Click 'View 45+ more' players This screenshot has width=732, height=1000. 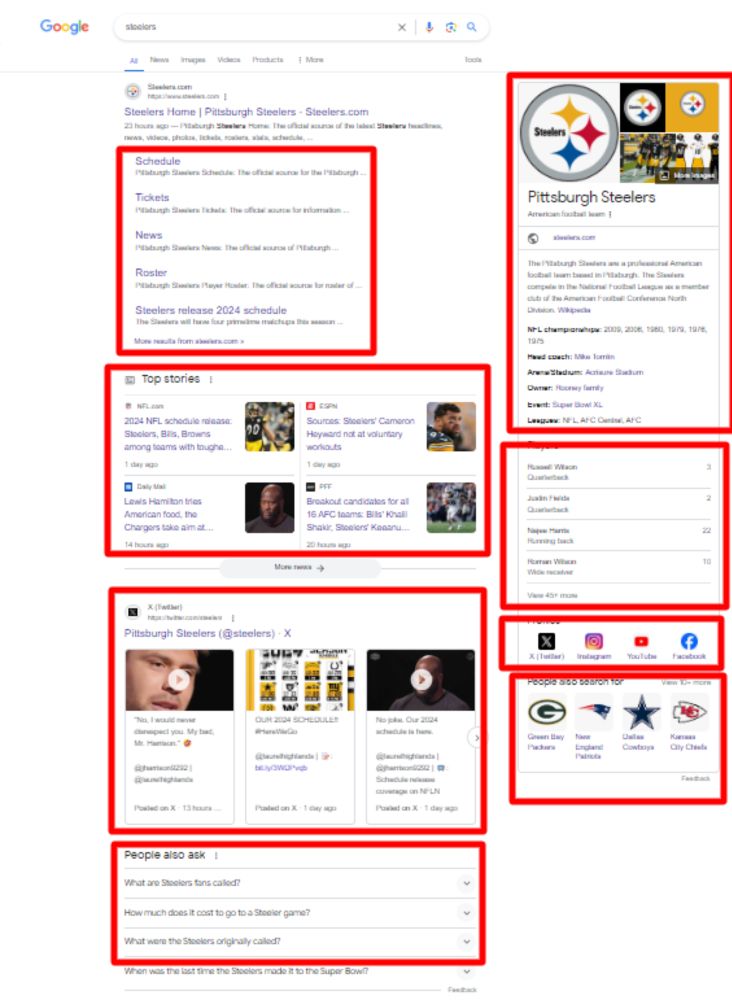click(x=552, y=595)
